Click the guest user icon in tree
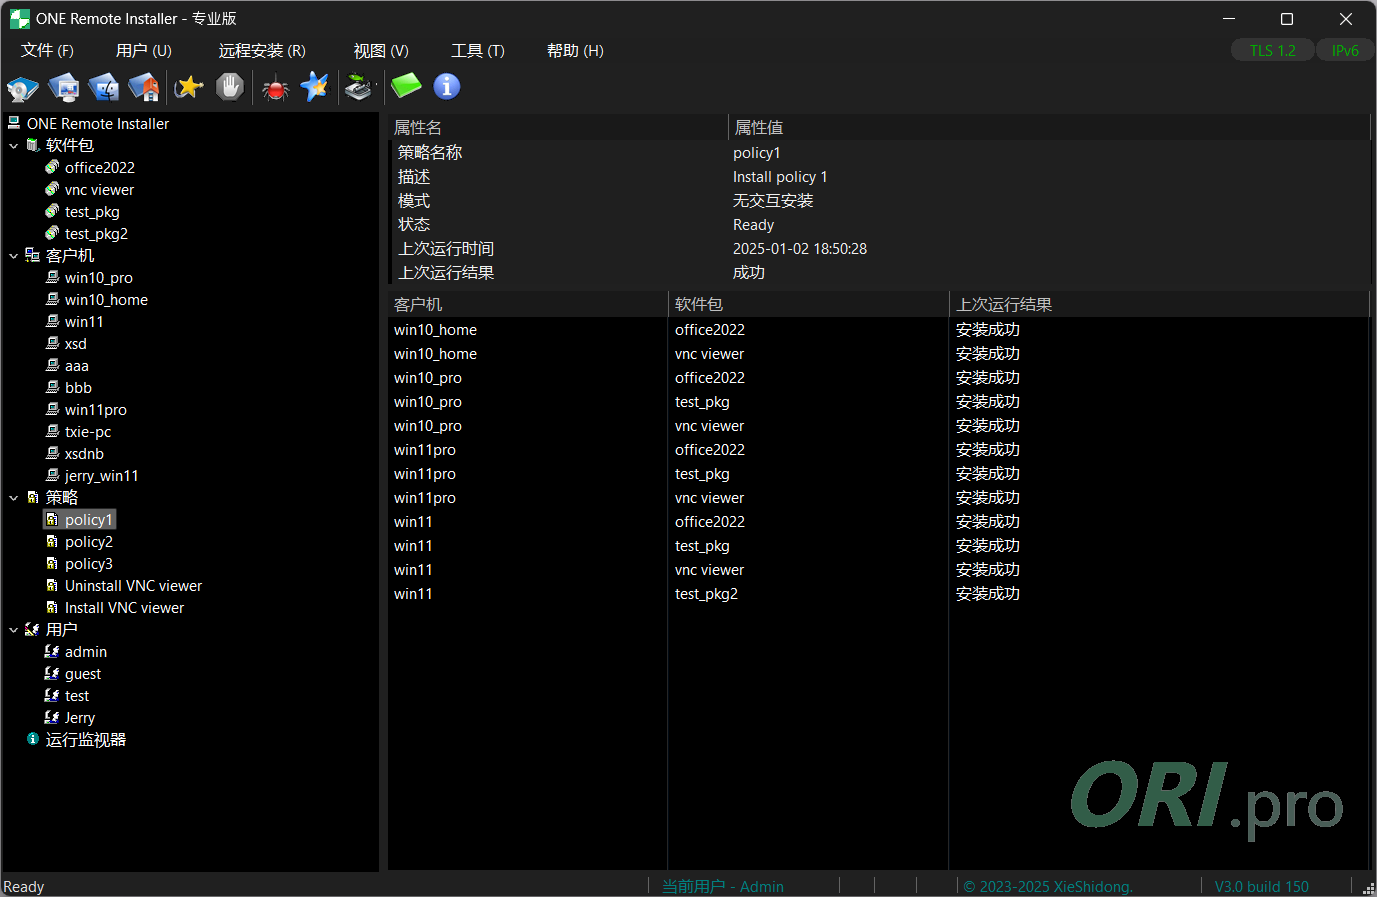The image size is (1377, 897). pos(52,673)
